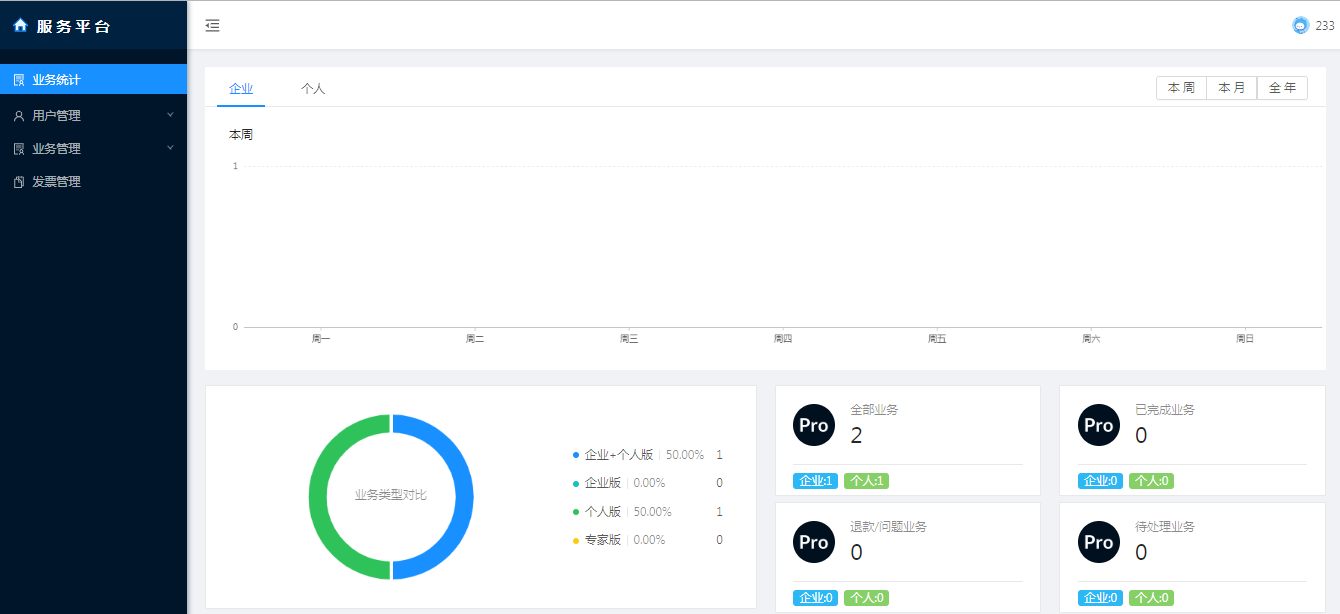Click the Pro badge of 全部业务 card
The width and height of the screenshot is (1340, 614).
click(x=814, y=425)
